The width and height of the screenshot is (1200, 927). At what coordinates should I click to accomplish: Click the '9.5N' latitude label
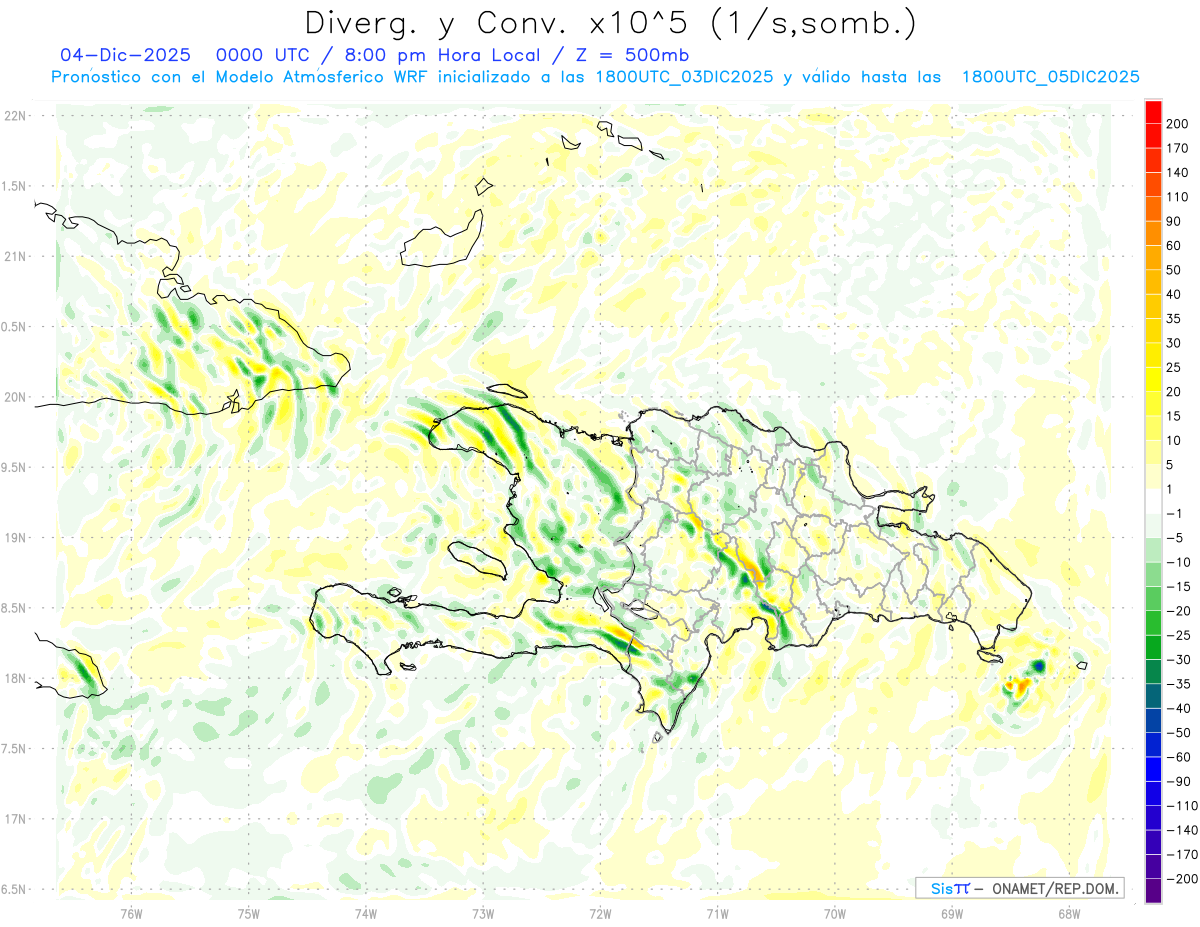pos(15,467)
